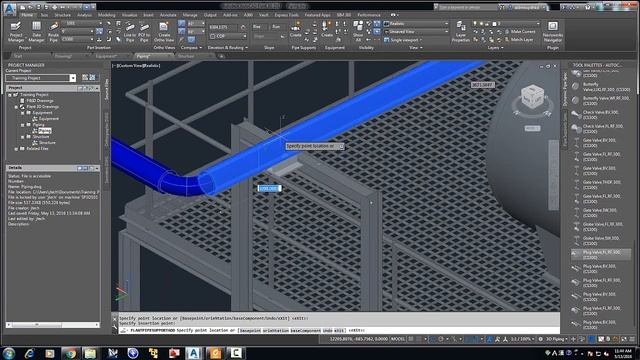Click the Windows Start orb
Image resolution: width=640 pixels, height=360 pixels.
pos(9,353)
